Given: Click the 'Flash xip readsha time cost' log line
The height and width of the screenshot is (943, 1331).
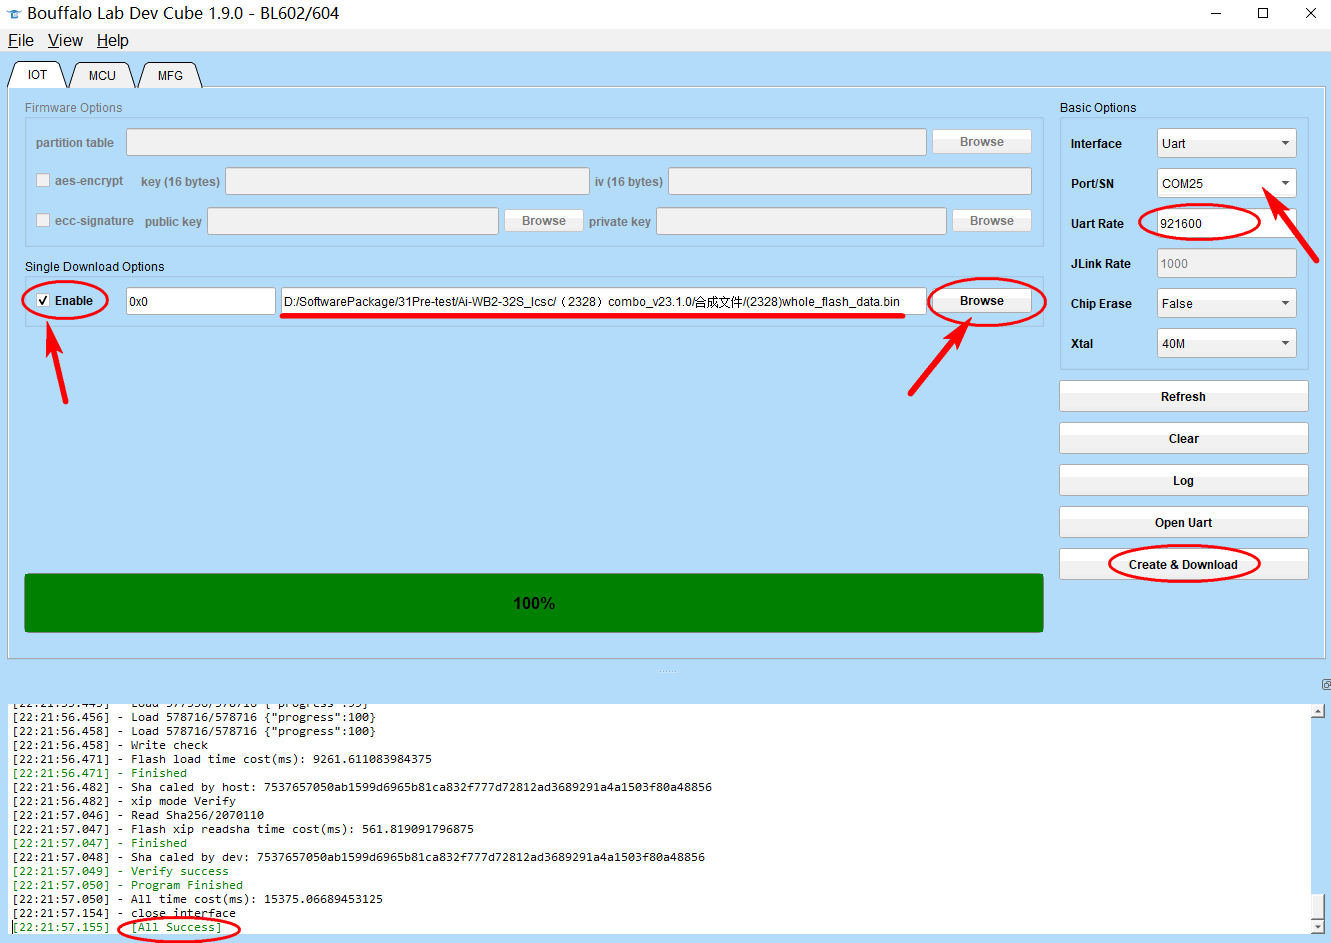Looking at the screenshot, I should (243, 829).
